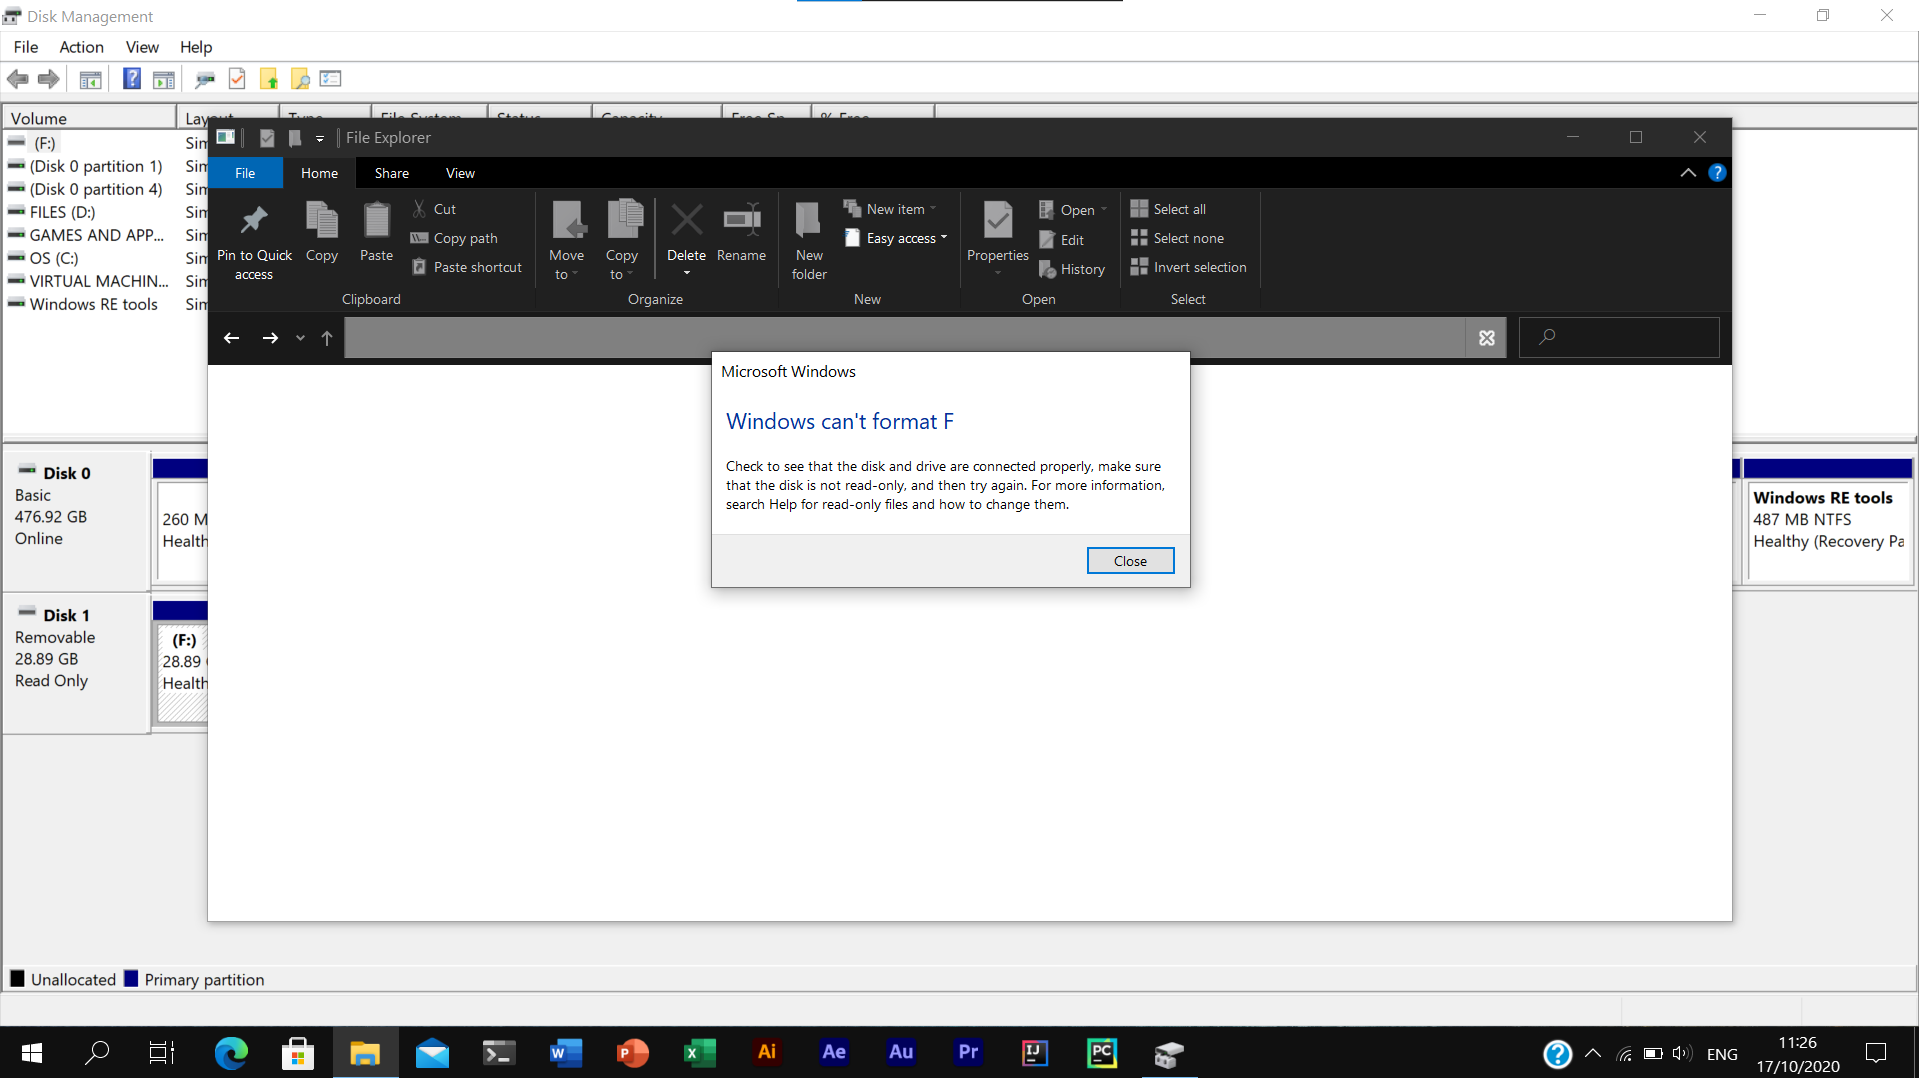Open the Action menu in Disk Management
Viewport: 1919px width, 1078px height.
(x=81, y=47)
